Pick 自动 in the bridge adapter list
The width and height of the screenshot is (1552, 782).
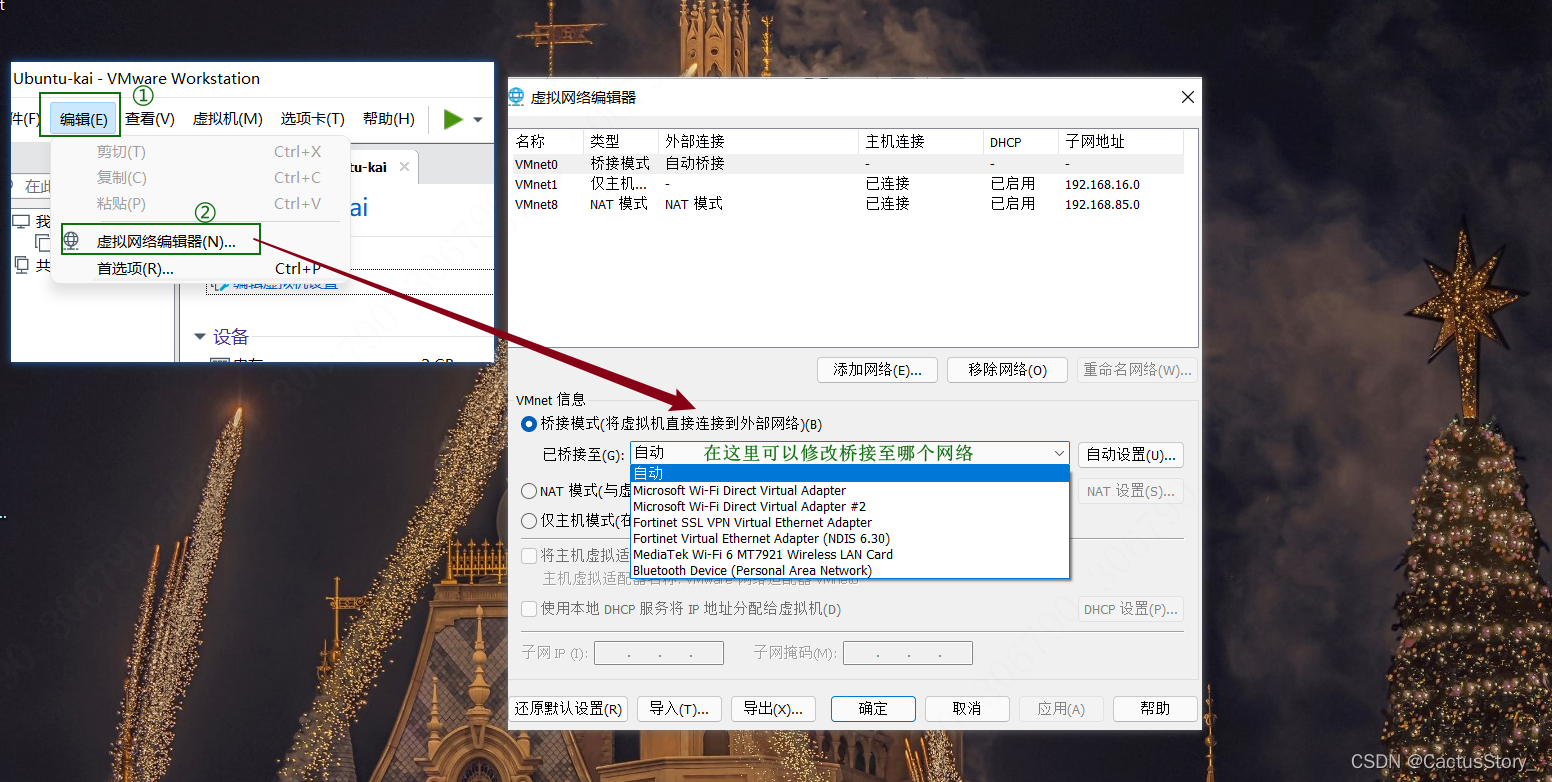[x=850, y=474]
